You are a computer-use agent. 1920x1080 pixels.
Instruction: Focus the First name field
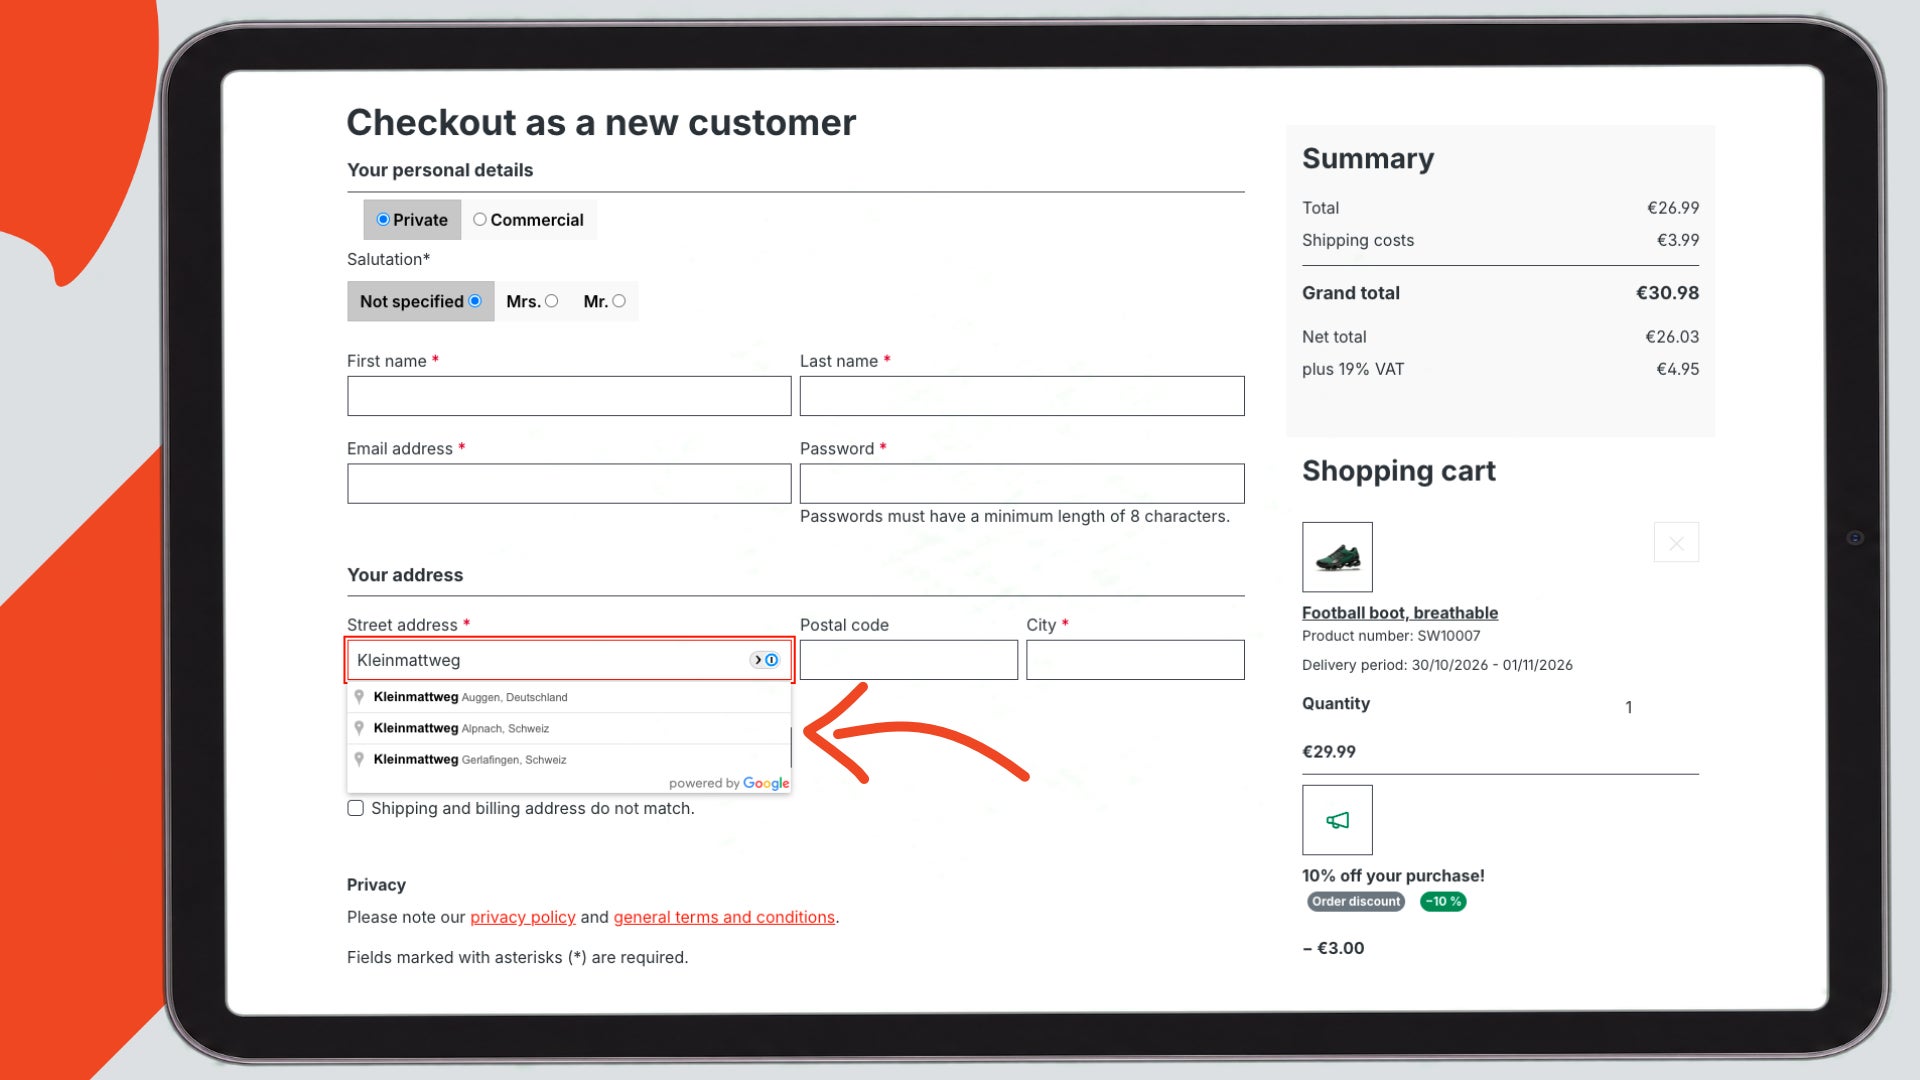click(x=569, y=396)
